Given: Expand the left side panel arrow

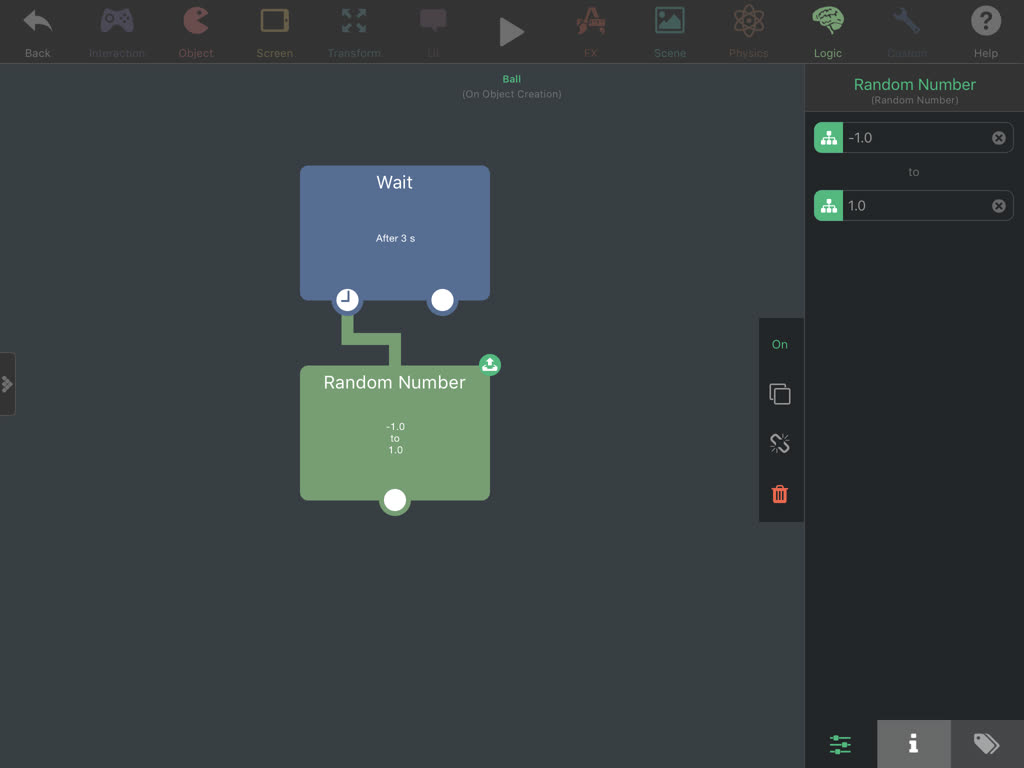Looking at the screenshot, I should pyautogui.click(x=7, y=384).
